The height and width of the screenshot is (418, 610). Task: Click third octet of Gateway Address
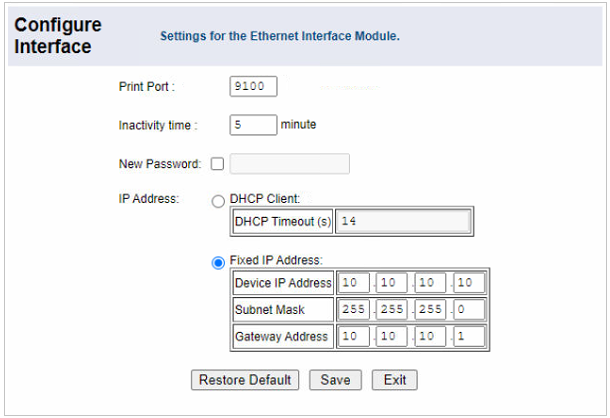pyautogui.click(x=431, y=337)
